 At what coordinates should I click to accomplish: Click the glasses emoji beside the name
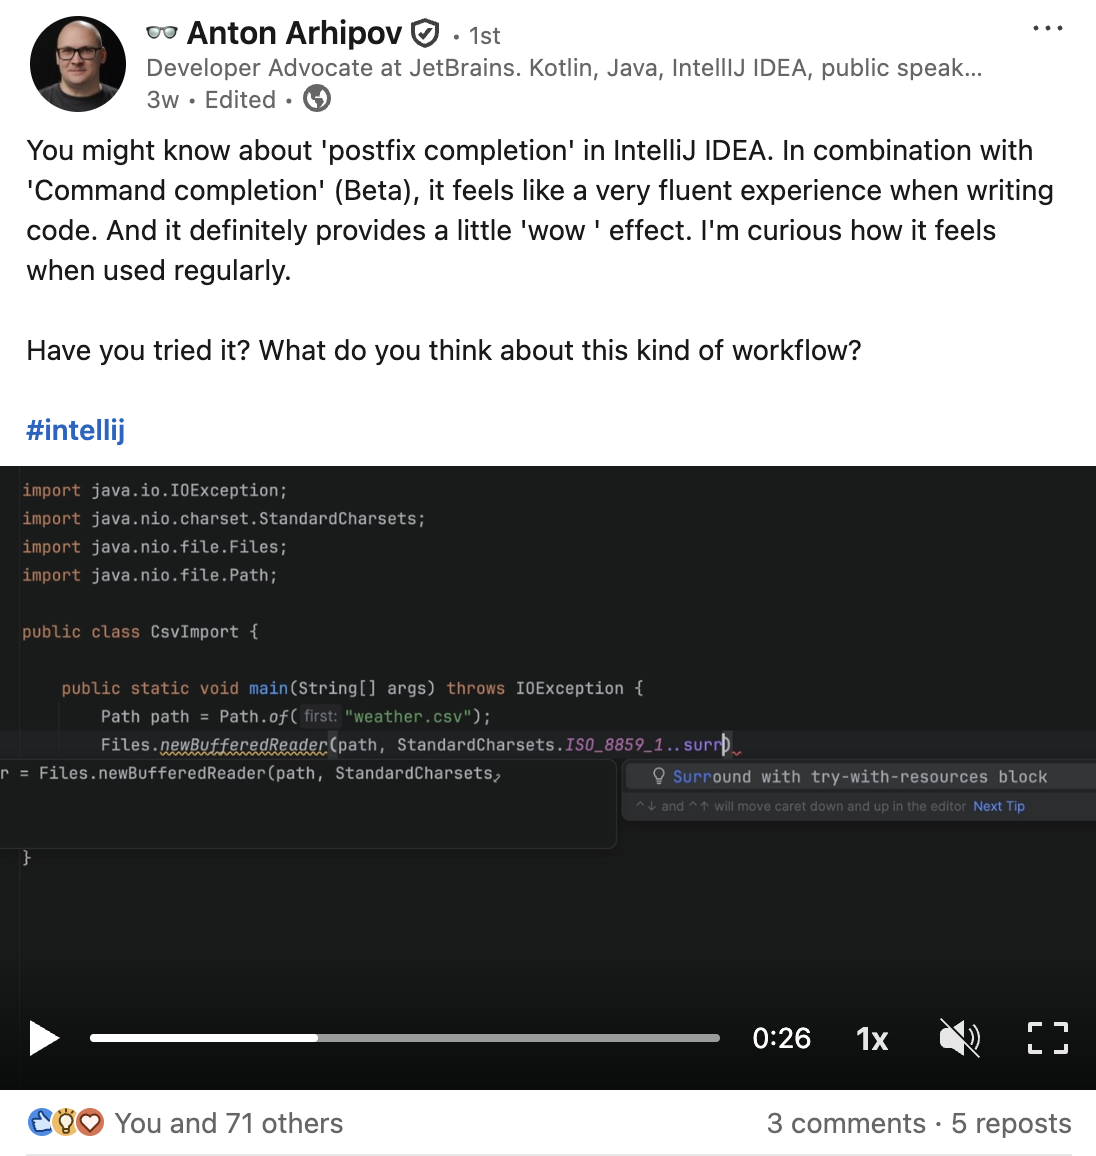(161, 33)
